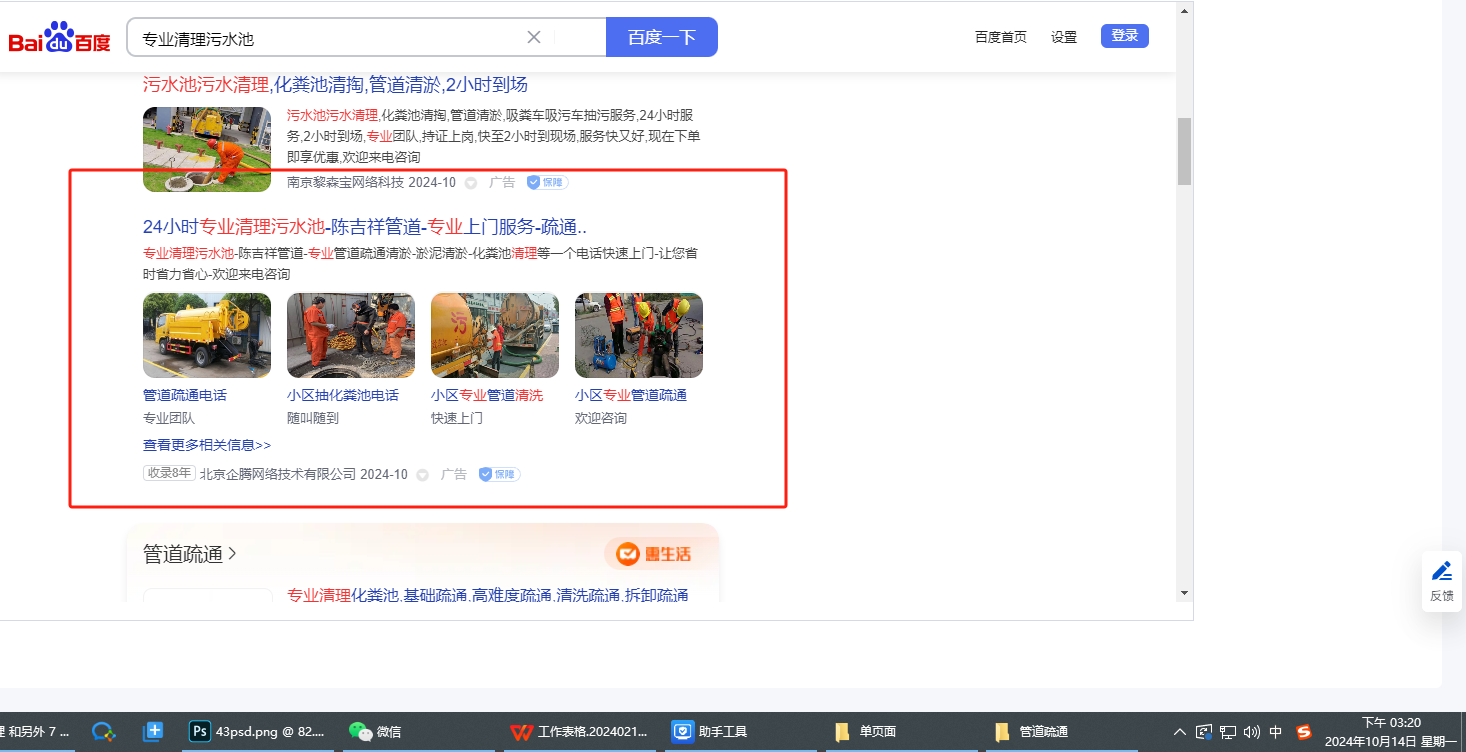Click the thumbnail above 小区专业管道疏通
The height and width of the screenshot is (752, 1466).
[639, 335]
